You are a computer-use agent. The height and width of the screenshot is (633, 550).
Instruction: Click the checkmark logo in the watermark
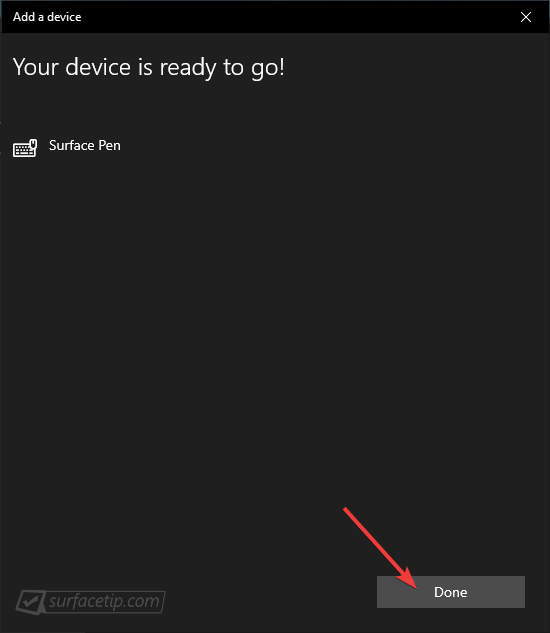[x=30, y=602]
